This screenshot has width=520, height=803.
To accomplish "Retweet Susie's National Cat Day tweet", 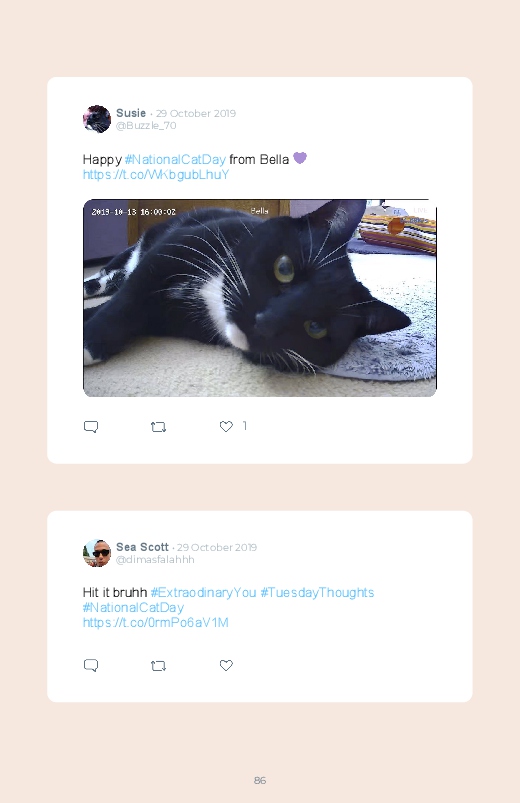I will tap(158, 427).
